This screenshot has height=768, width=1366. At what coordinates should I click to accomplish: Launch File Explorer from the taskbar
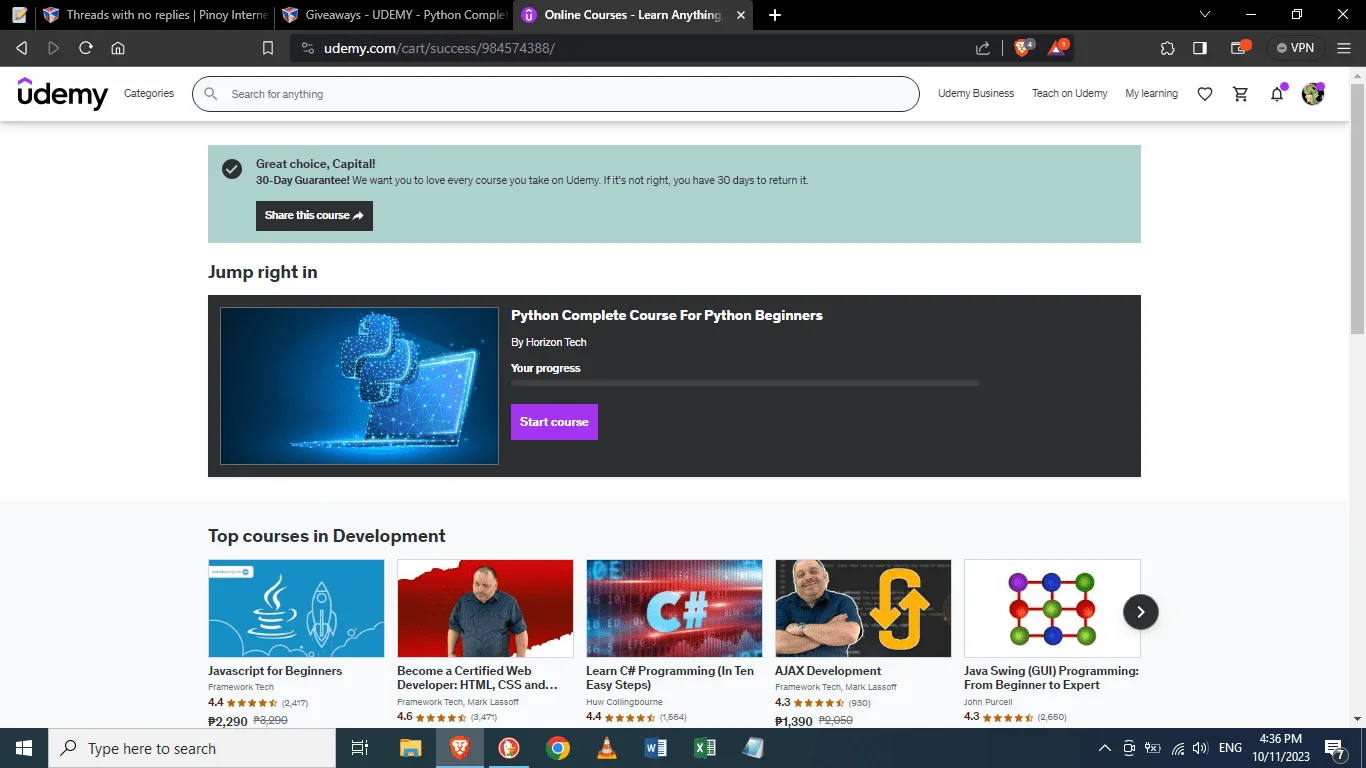pos(410,748)
